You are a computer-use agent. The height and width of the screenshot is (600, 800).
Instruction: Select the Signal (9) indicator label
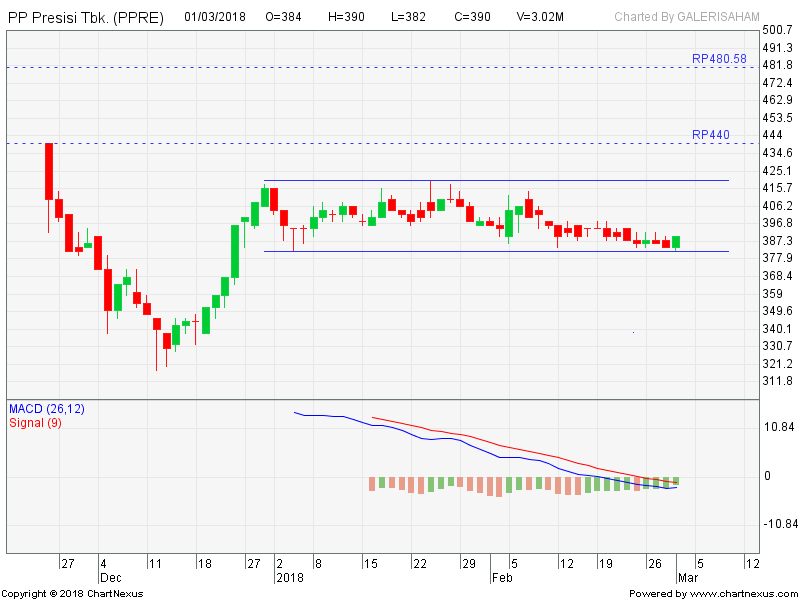(37, 422)
